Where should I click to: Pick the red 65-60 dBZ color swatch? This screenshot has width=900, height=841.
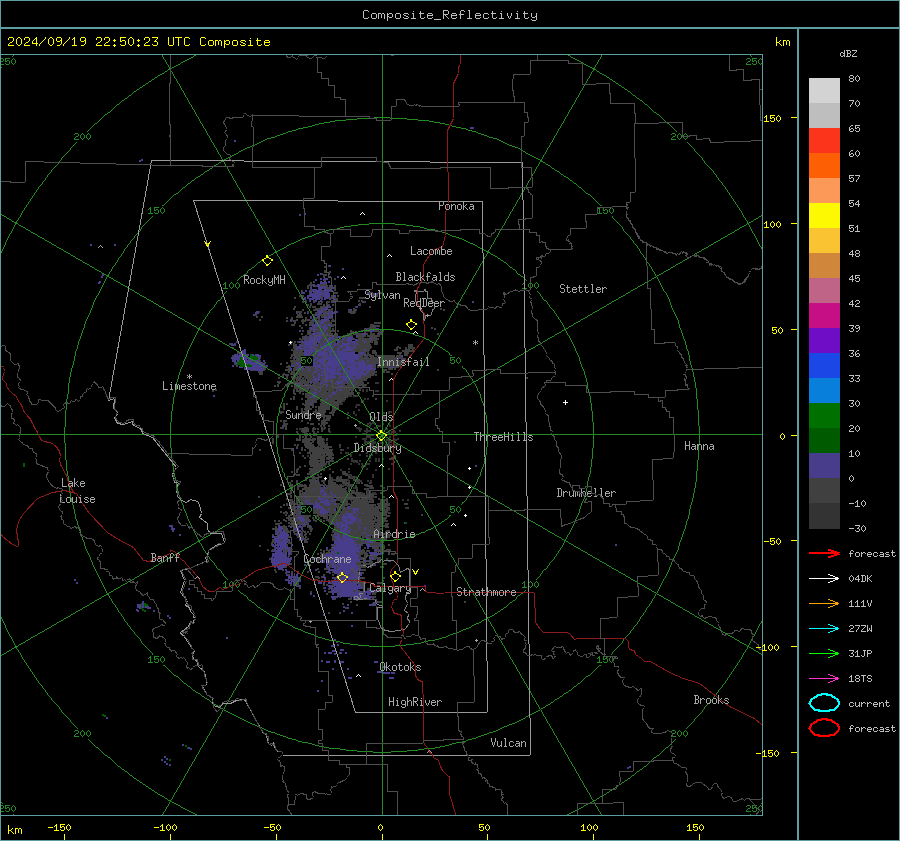point(824,141)
